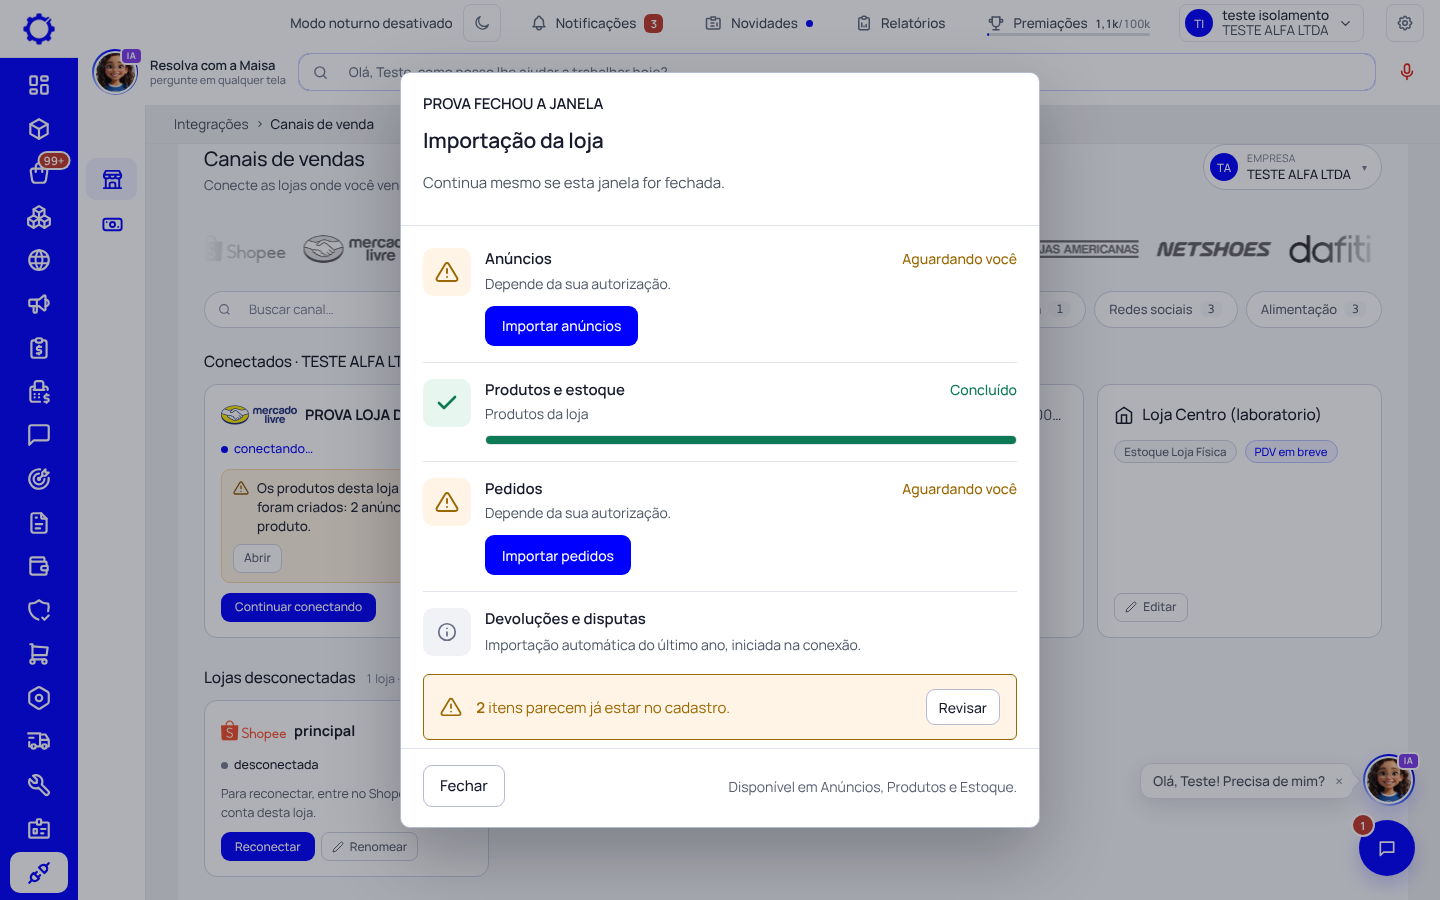This screenshot has height=900, width=1440.
Task: Click Renomear on Shopee principal store
Action: [x=369, y=847]
